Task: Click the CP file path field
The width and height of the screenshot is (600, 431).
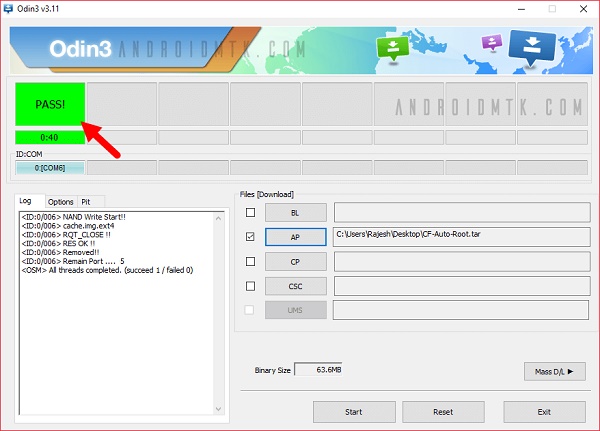Action: tap(462, 262)
